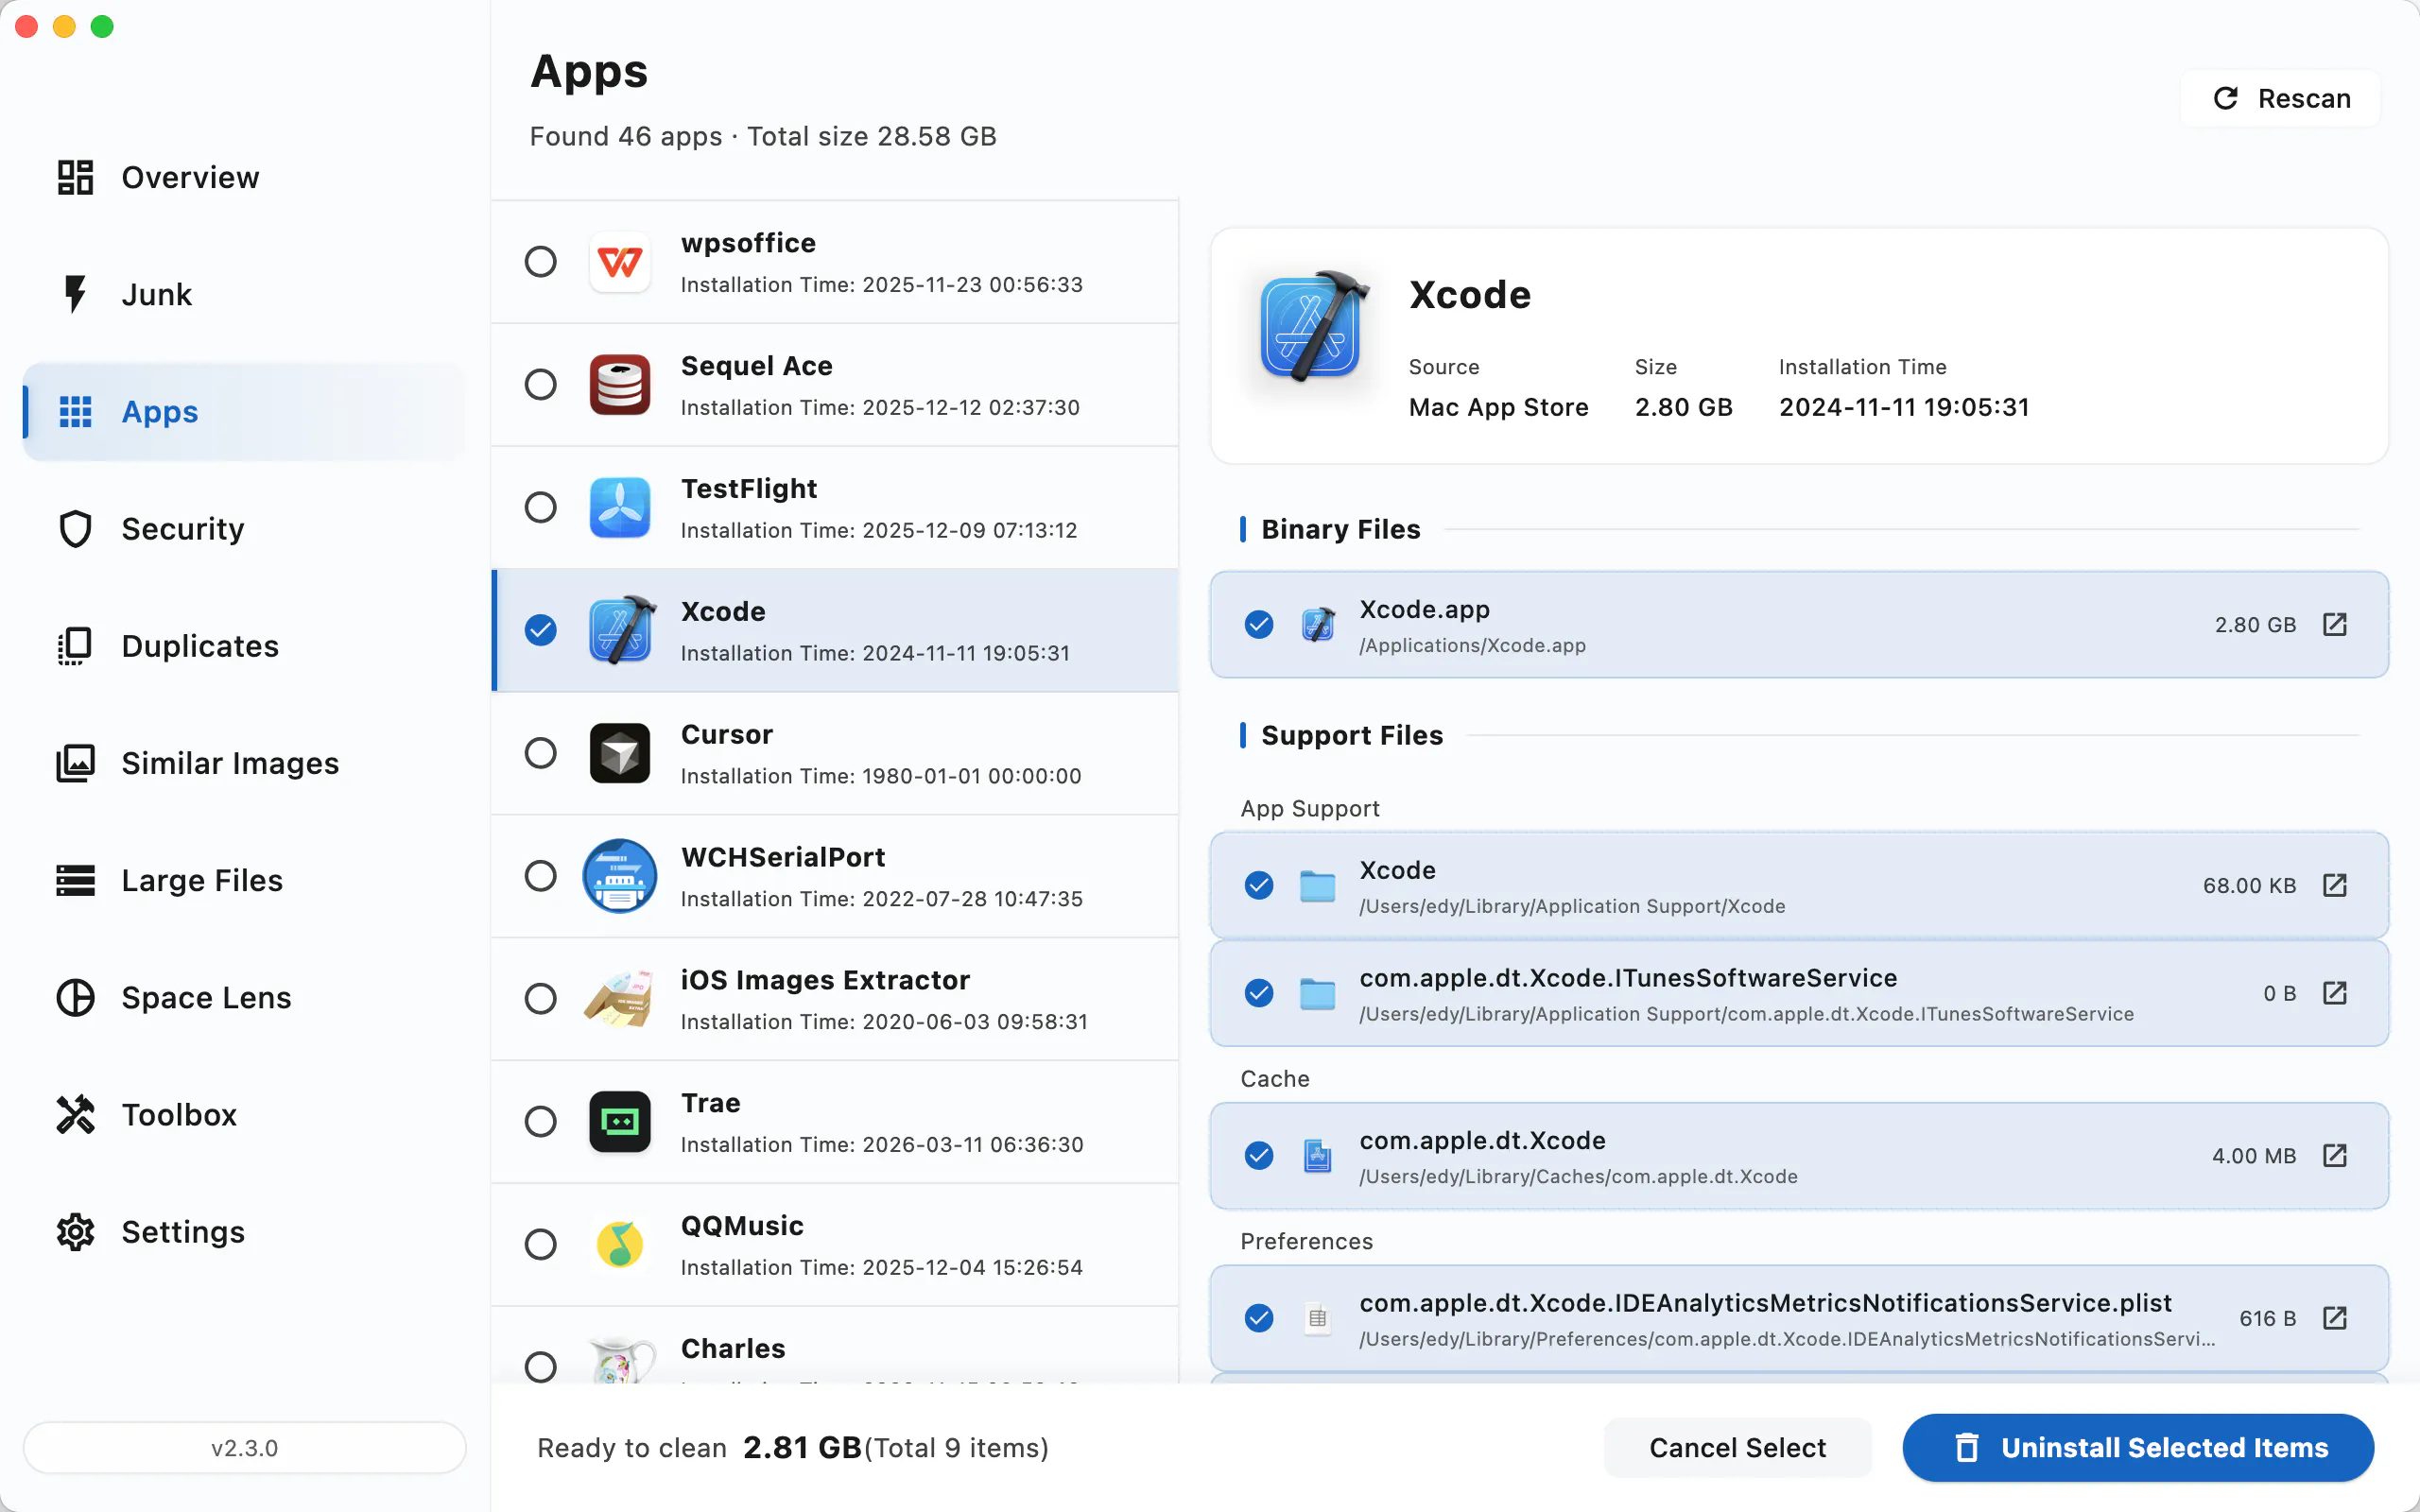This screenshot has height=1512, width=2420.
Task: Click 'Found 46 apps · Total size 28.58 GB'
Action: tap(763, 136)
